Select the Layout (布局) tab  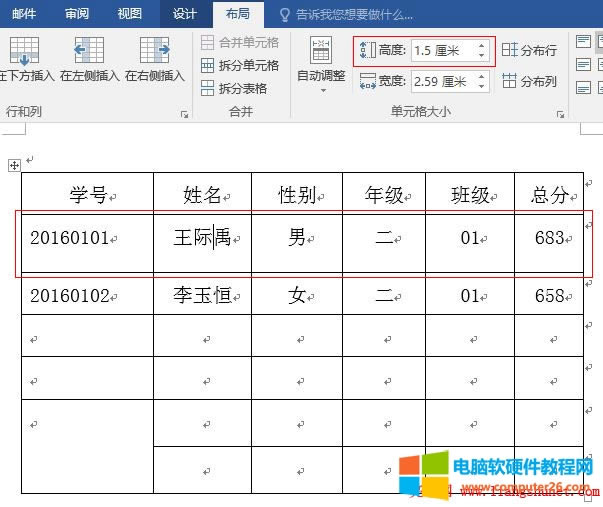click(238, 14)
